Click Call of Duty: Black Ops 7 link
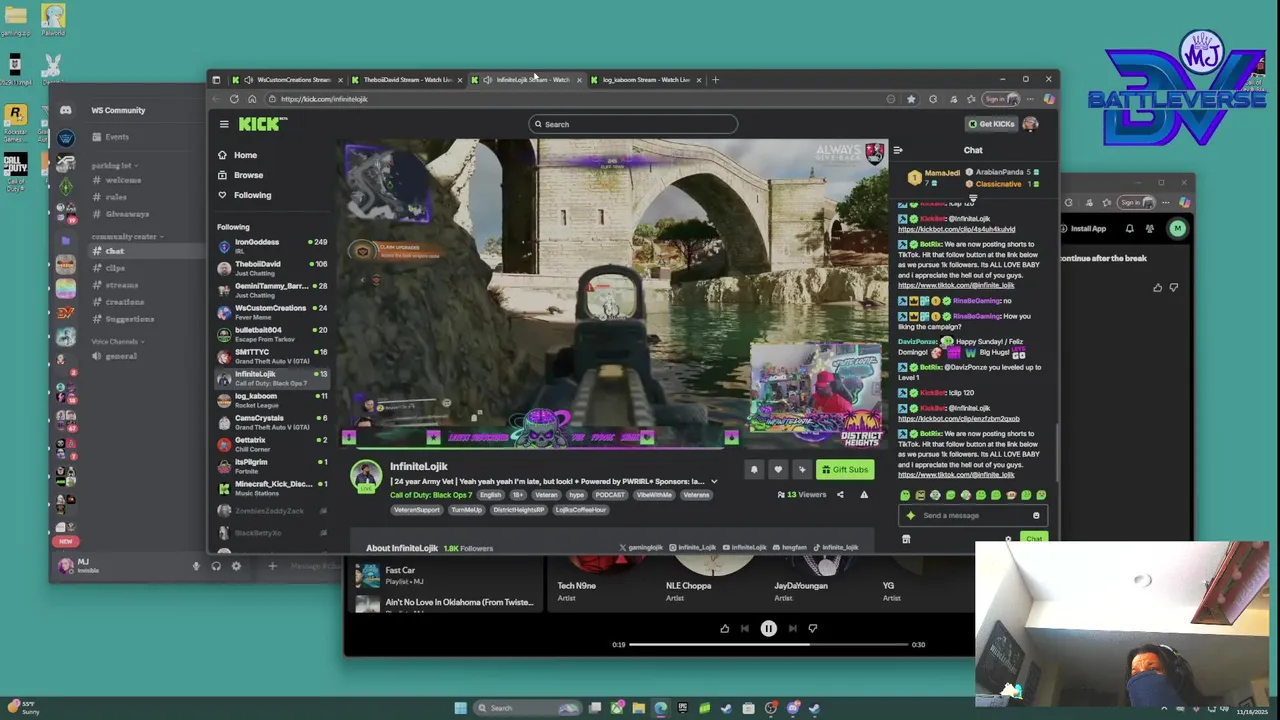The width and height of the screenshot is (1280, 720). (431, 495)
